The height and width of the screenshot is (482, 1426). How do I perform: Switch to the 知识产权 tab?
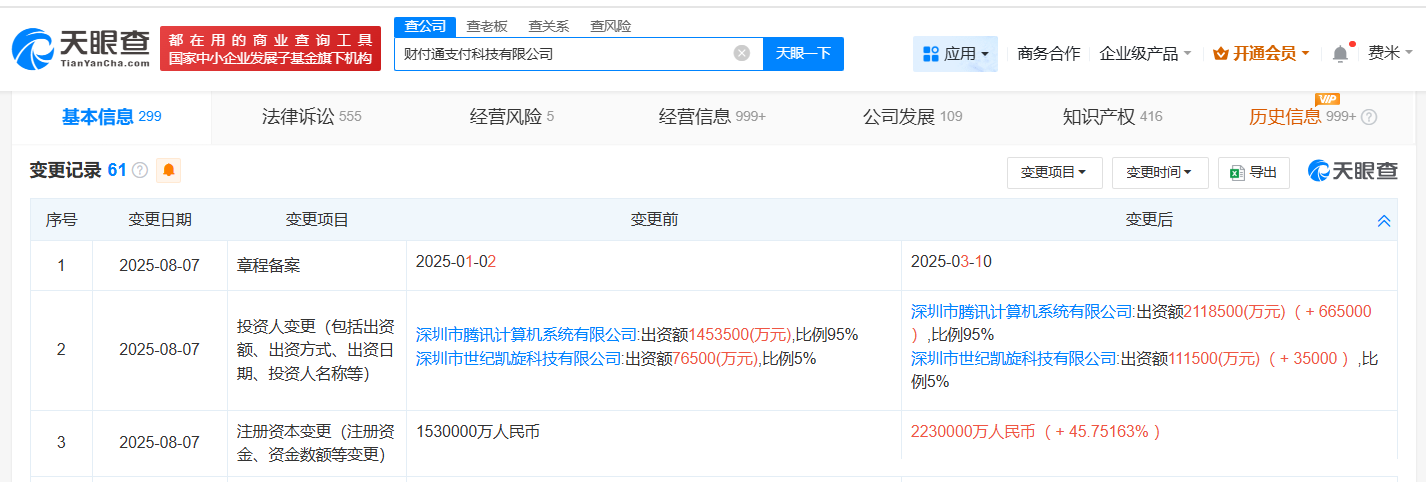(x=1112, y=117)
